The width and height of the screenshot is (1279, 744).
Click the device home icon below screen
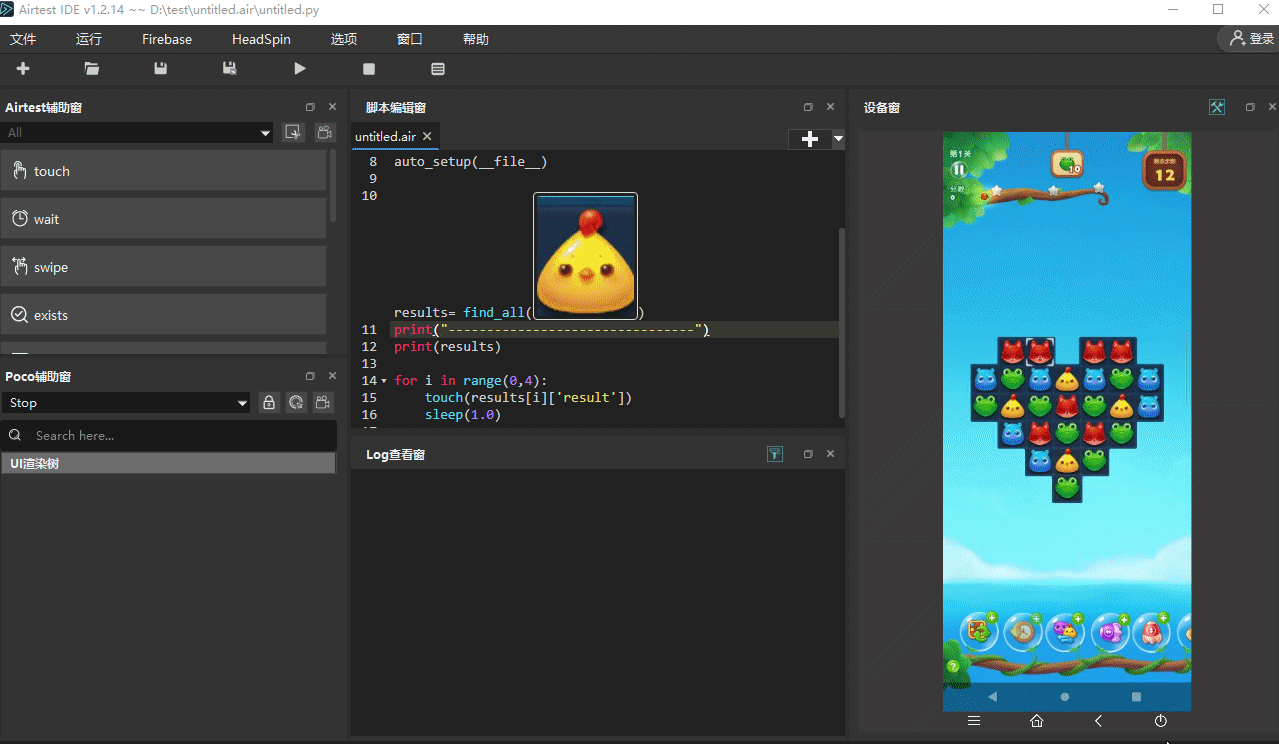click(x=1036, y=720)
